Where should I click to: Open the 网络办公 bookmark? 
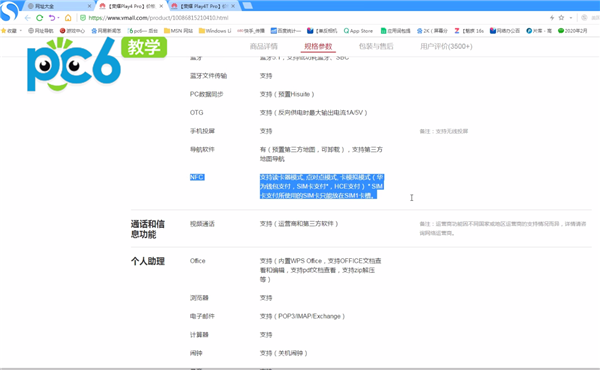click(x=505, y=31)
